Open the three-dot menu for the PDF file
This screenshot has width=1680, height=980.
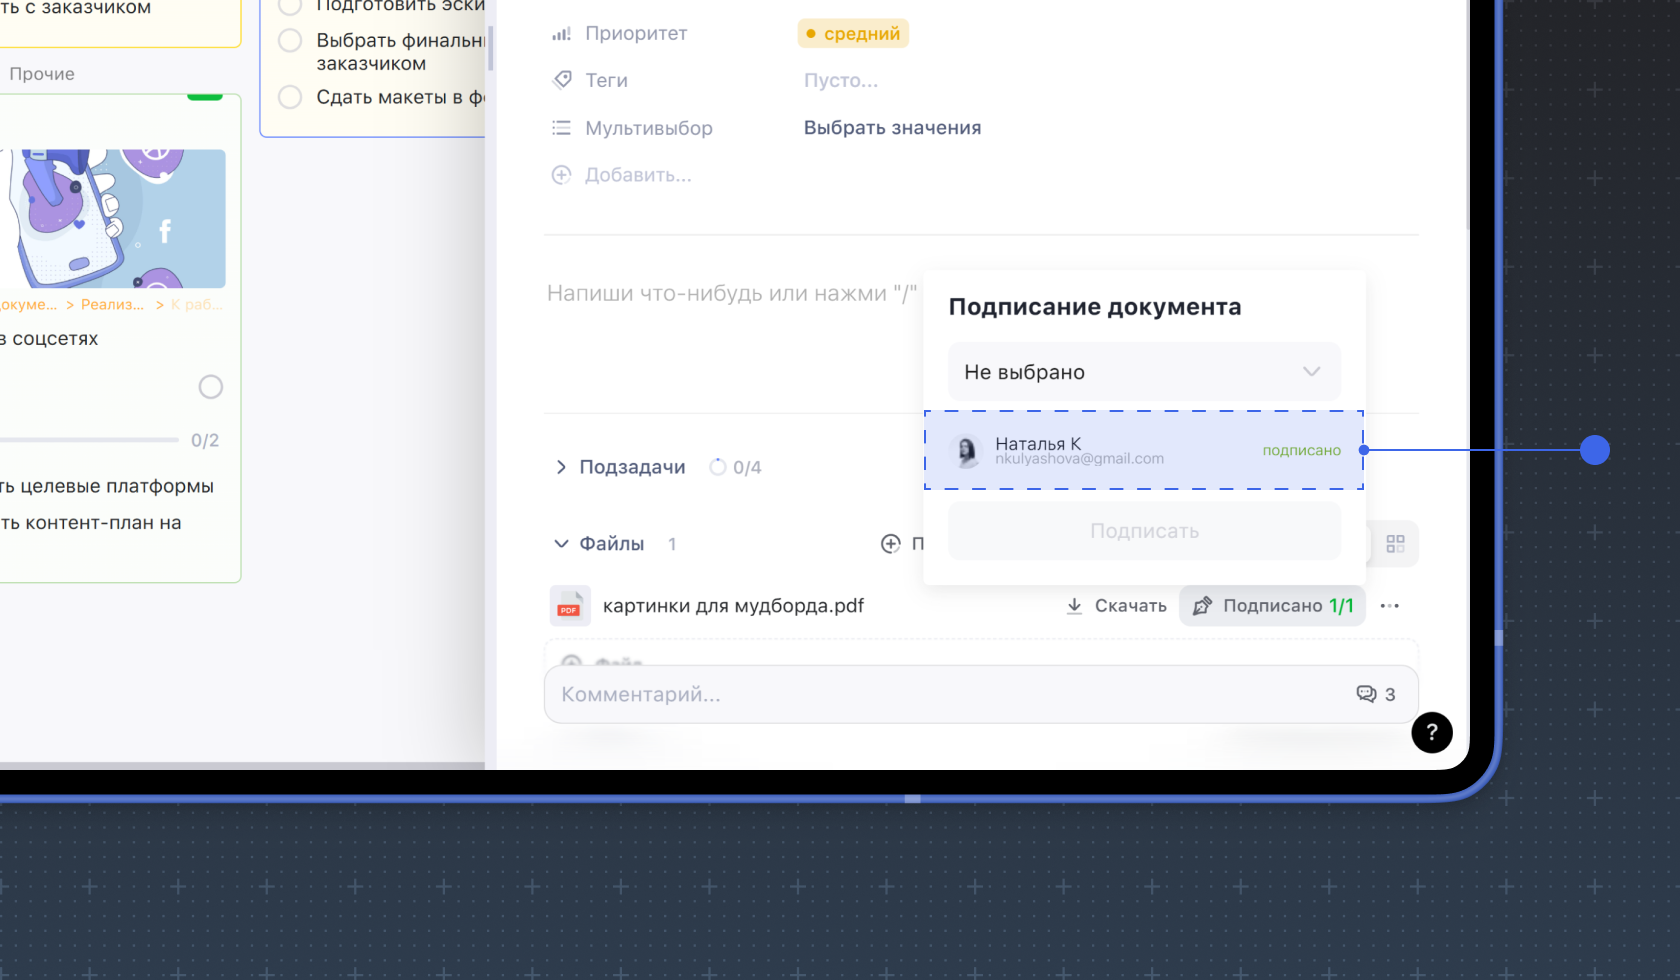1389,606
